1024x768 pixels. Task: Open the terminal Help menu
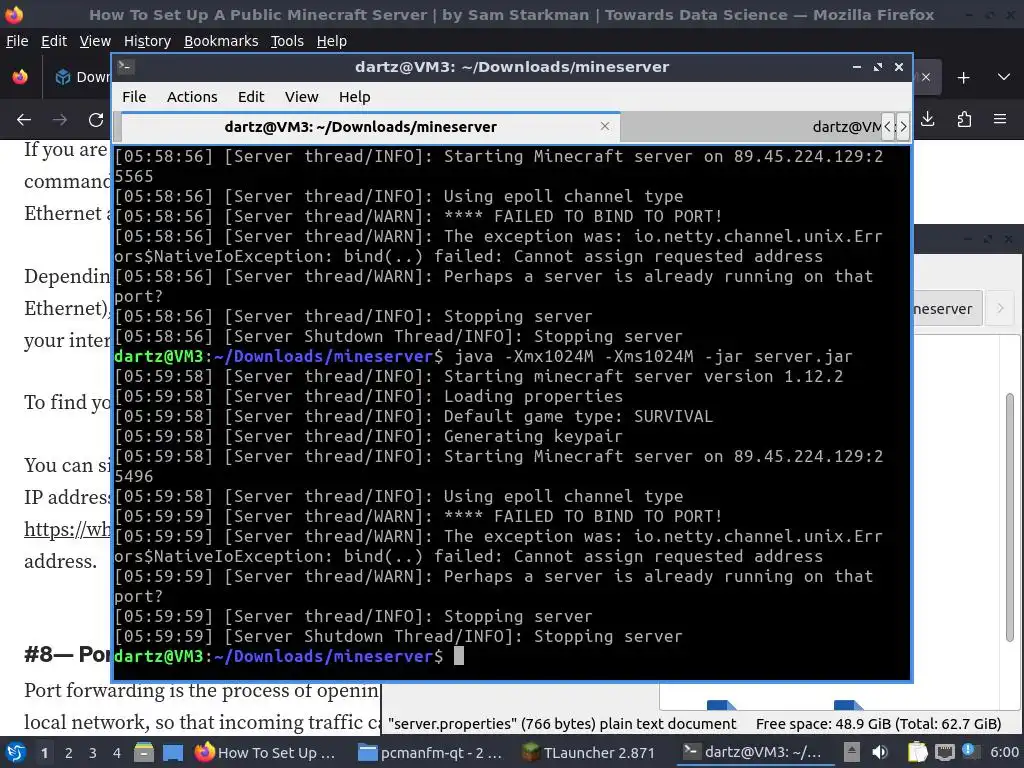355,97
